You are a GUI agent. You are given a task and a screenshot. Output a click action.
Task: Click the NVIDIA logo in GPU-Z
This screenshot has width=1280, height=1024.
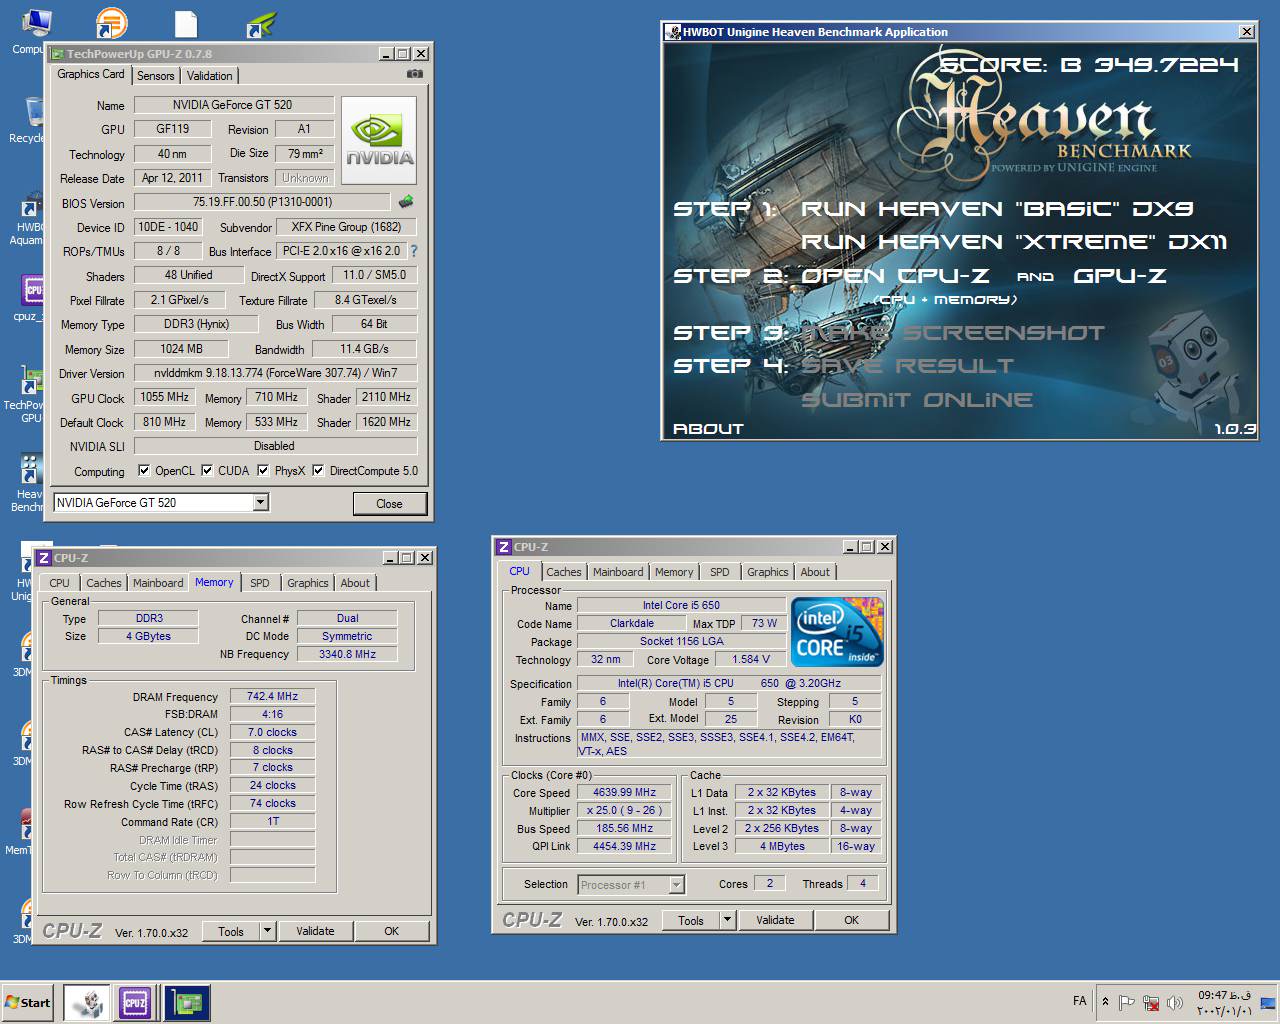(379, 140)
